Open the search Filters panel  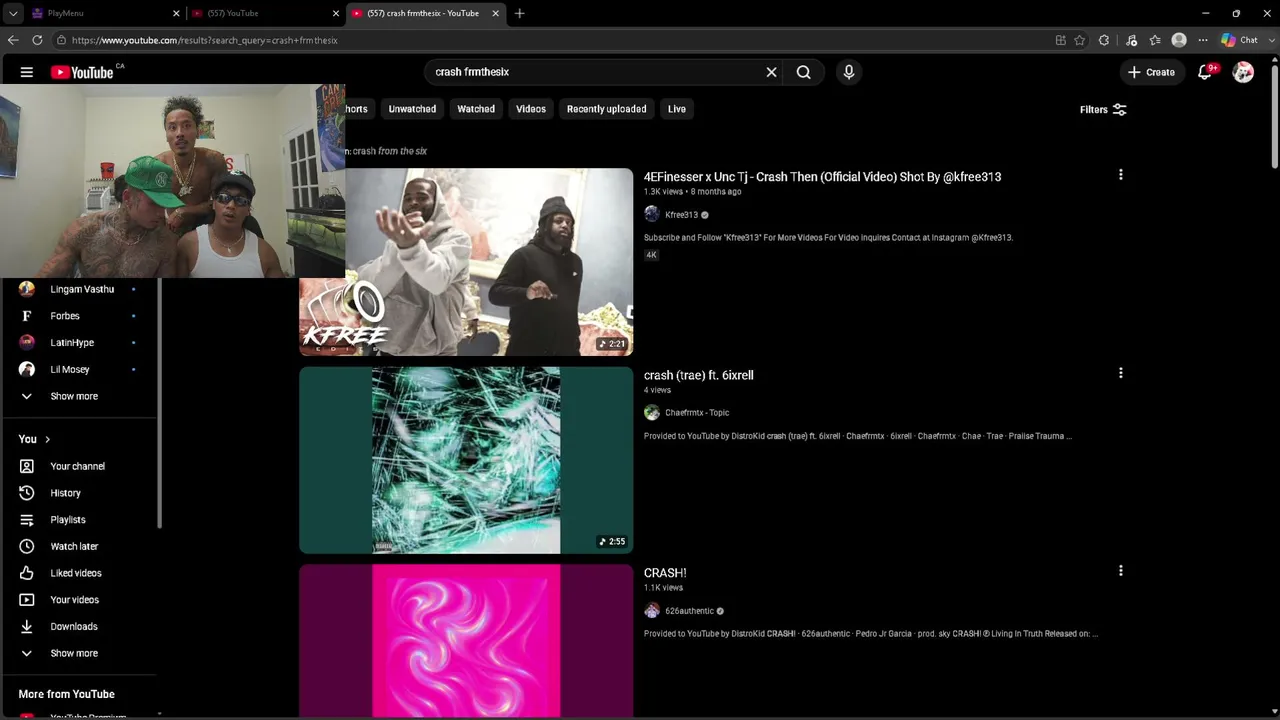(1103, 110)
